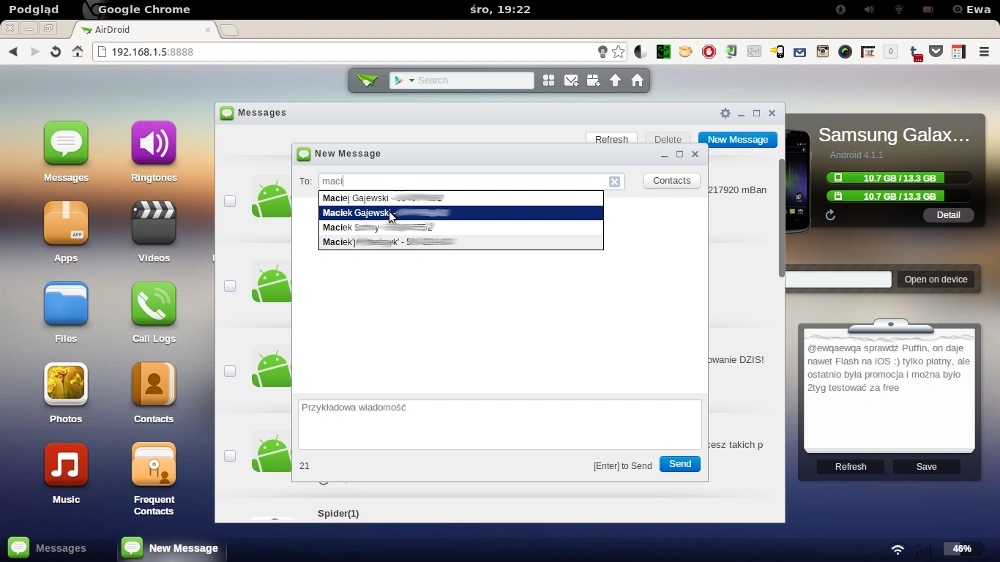
Task: Bookmark page with the star icon
Action: tap(618, 52)
